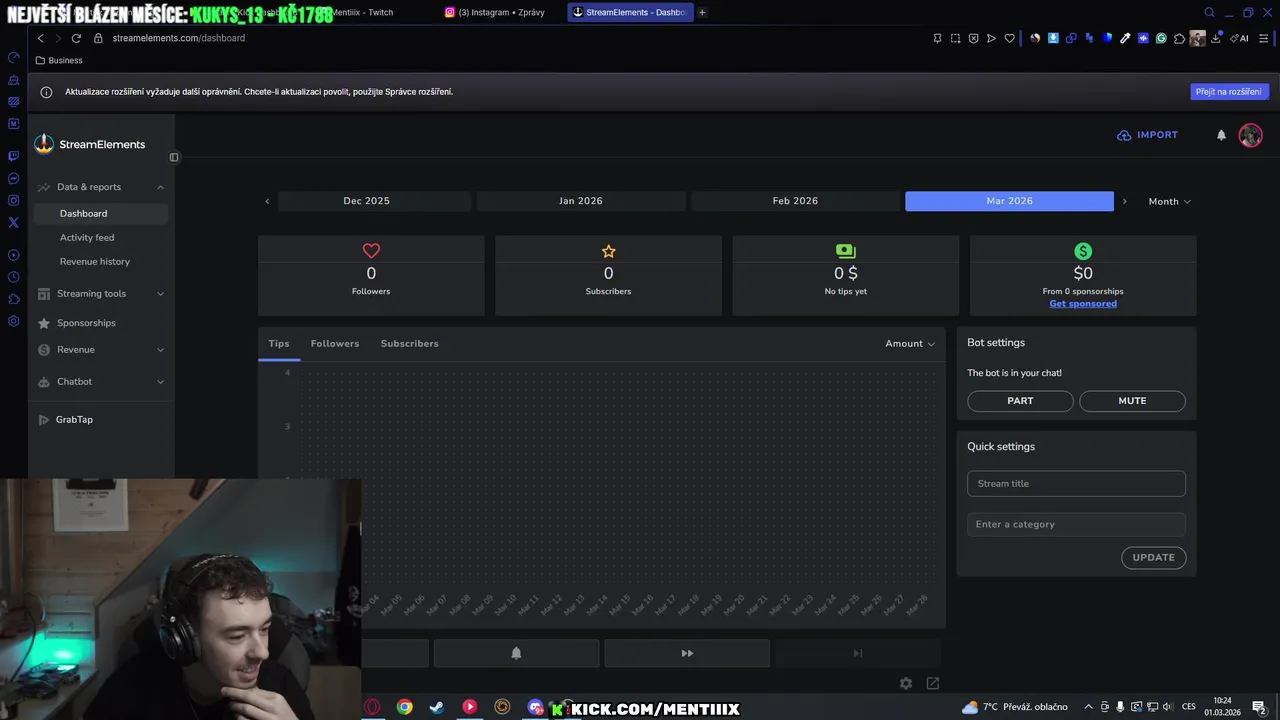This screenshot has height=720, width=1280.
Task: Open the Dashboard menu item
Action: click(100, 213)
